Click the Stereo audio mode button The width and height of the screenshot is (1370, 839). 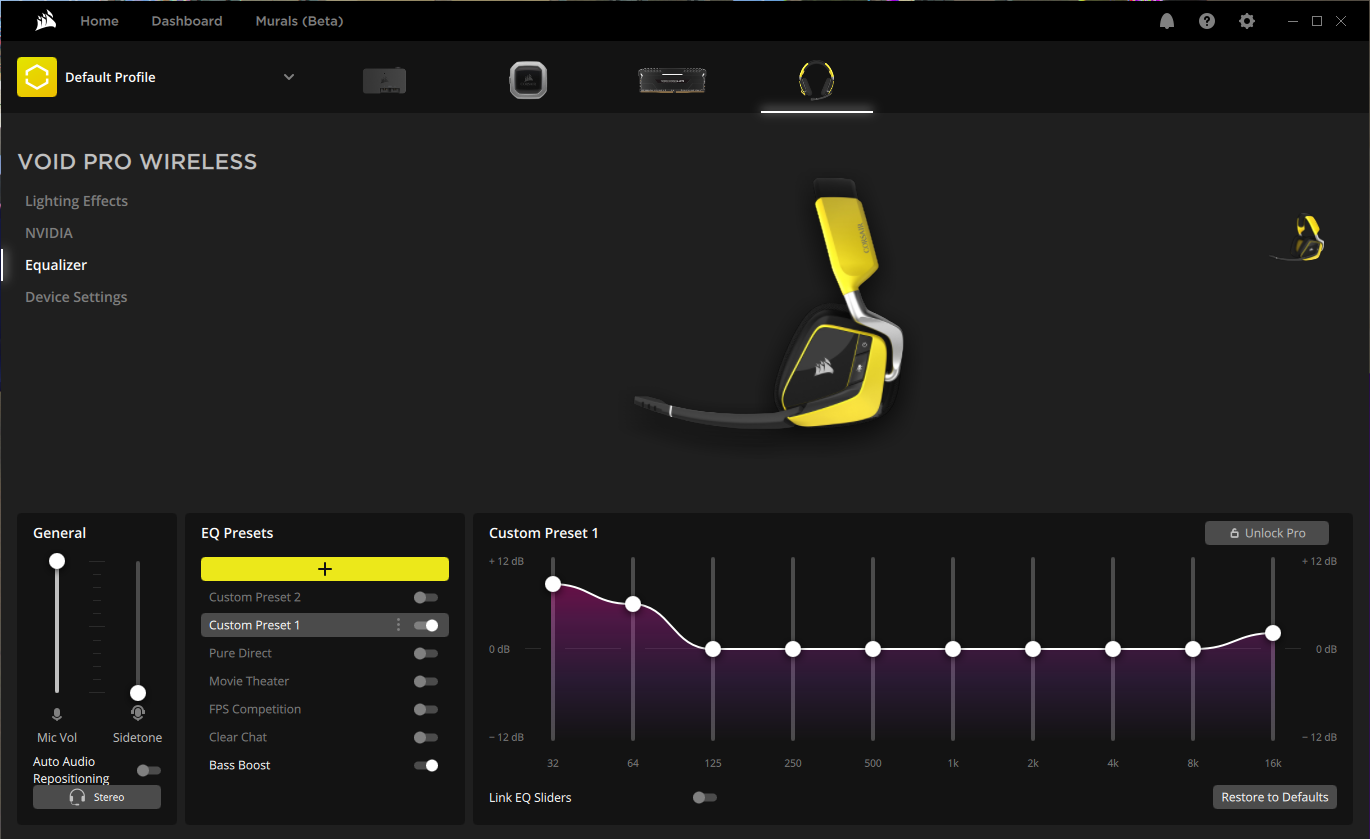pyautogui.click(x=97, y=797)
